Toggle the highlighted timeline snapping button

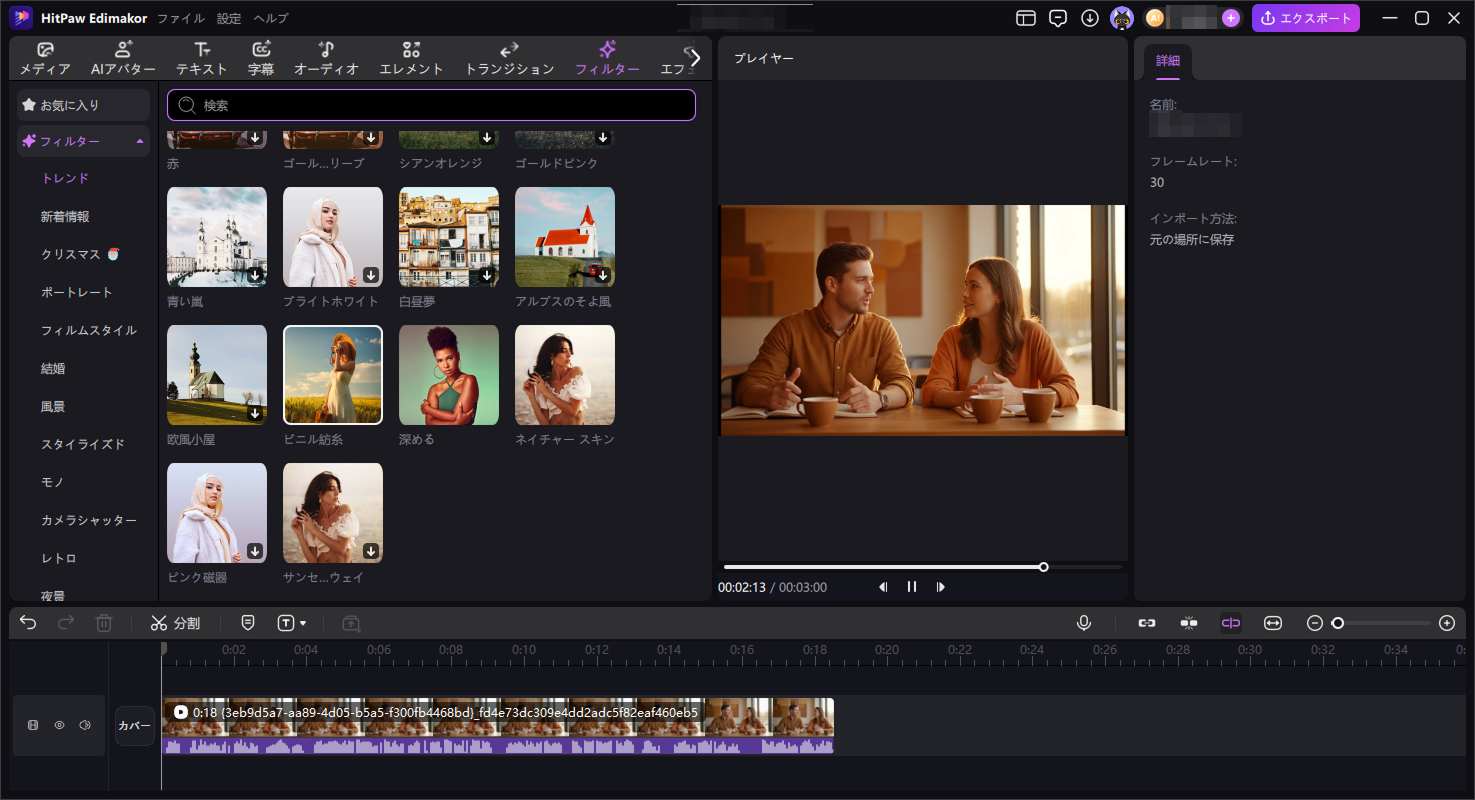click(x=1230, y=623)
